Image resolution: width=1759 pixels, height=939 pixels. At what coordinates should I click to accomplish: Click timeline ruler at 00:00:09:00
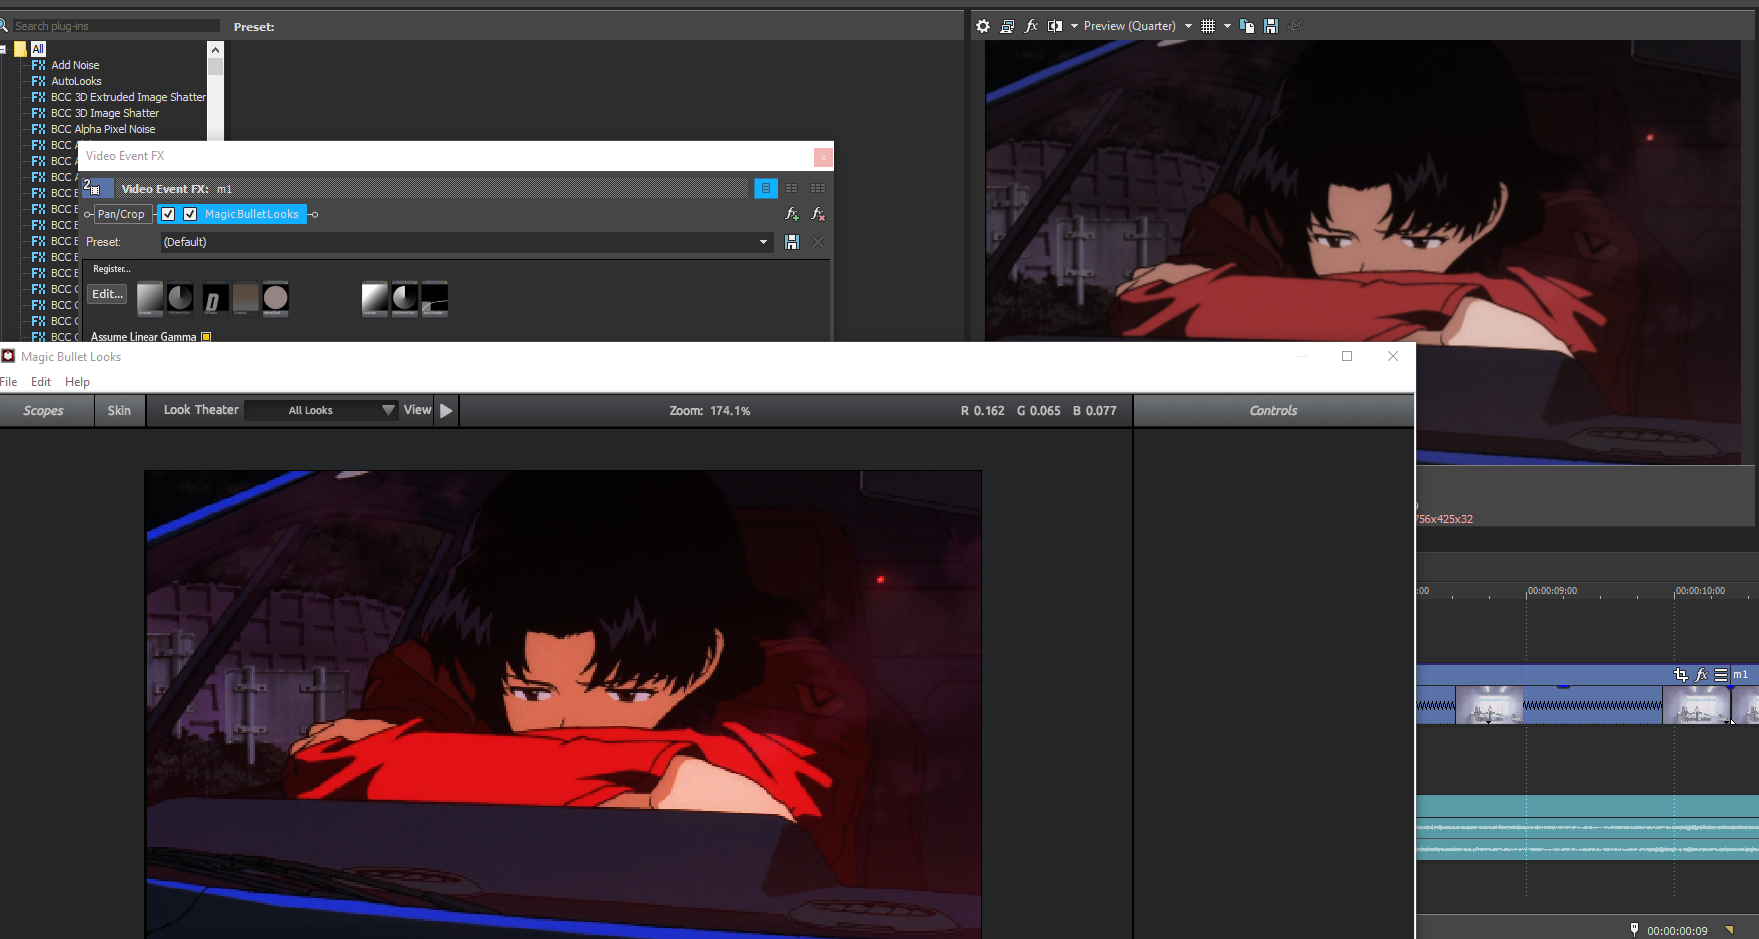pos(1552,591)
